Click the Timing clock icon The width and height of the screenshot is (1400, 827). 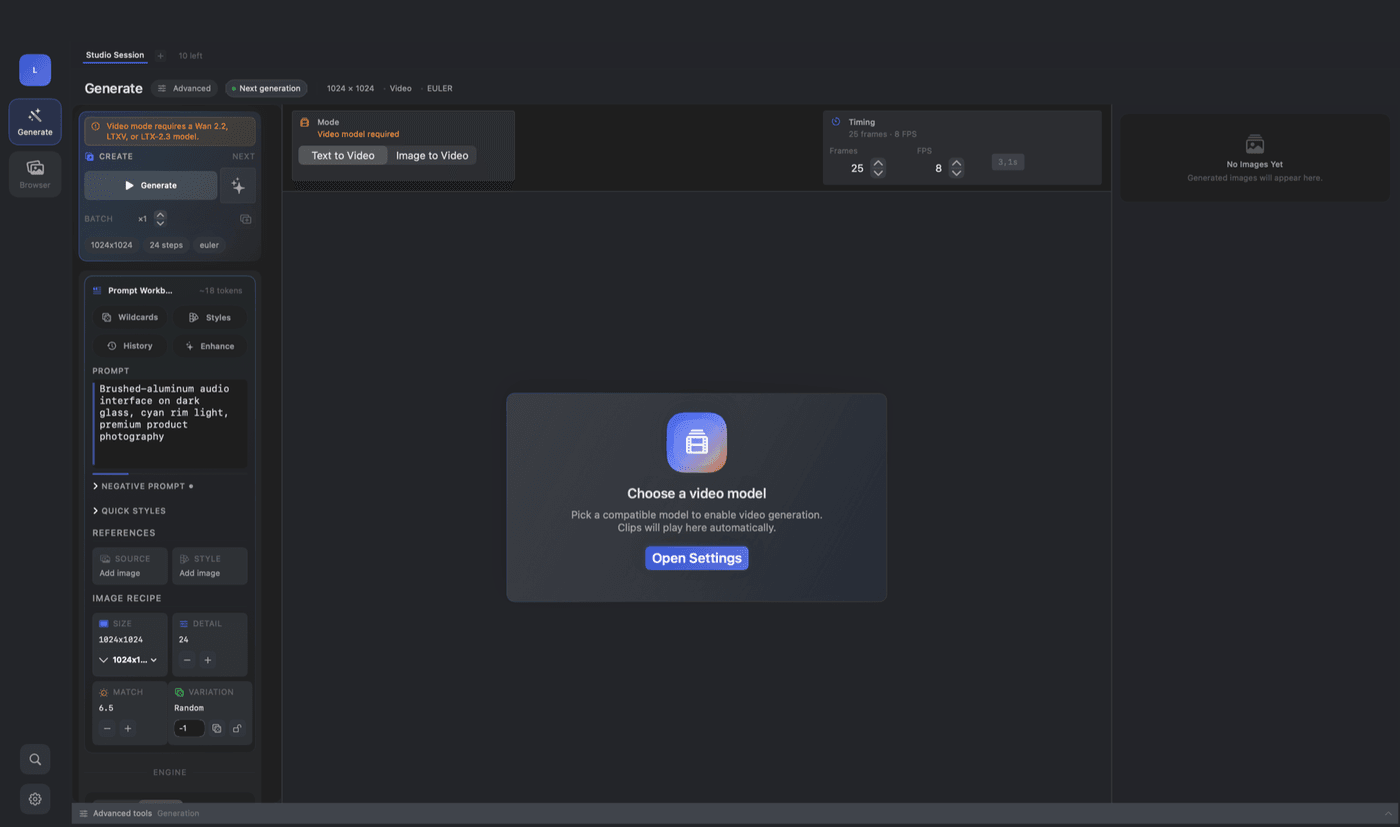click(x=836, y=122)
